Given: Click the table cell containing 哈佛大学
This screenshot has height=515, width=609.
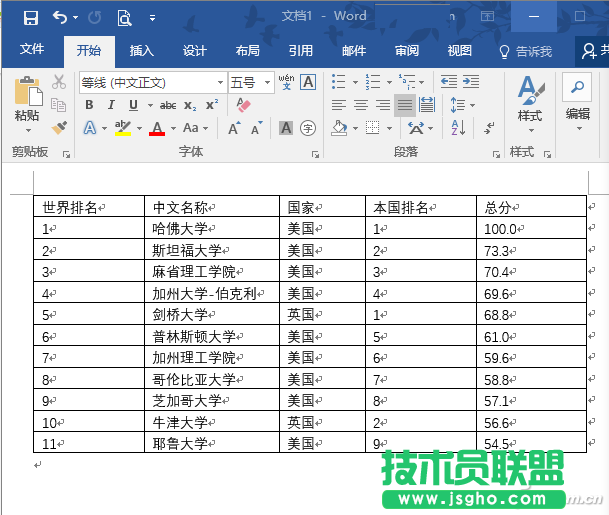Looking at the screenshot, I should point(212,228).
